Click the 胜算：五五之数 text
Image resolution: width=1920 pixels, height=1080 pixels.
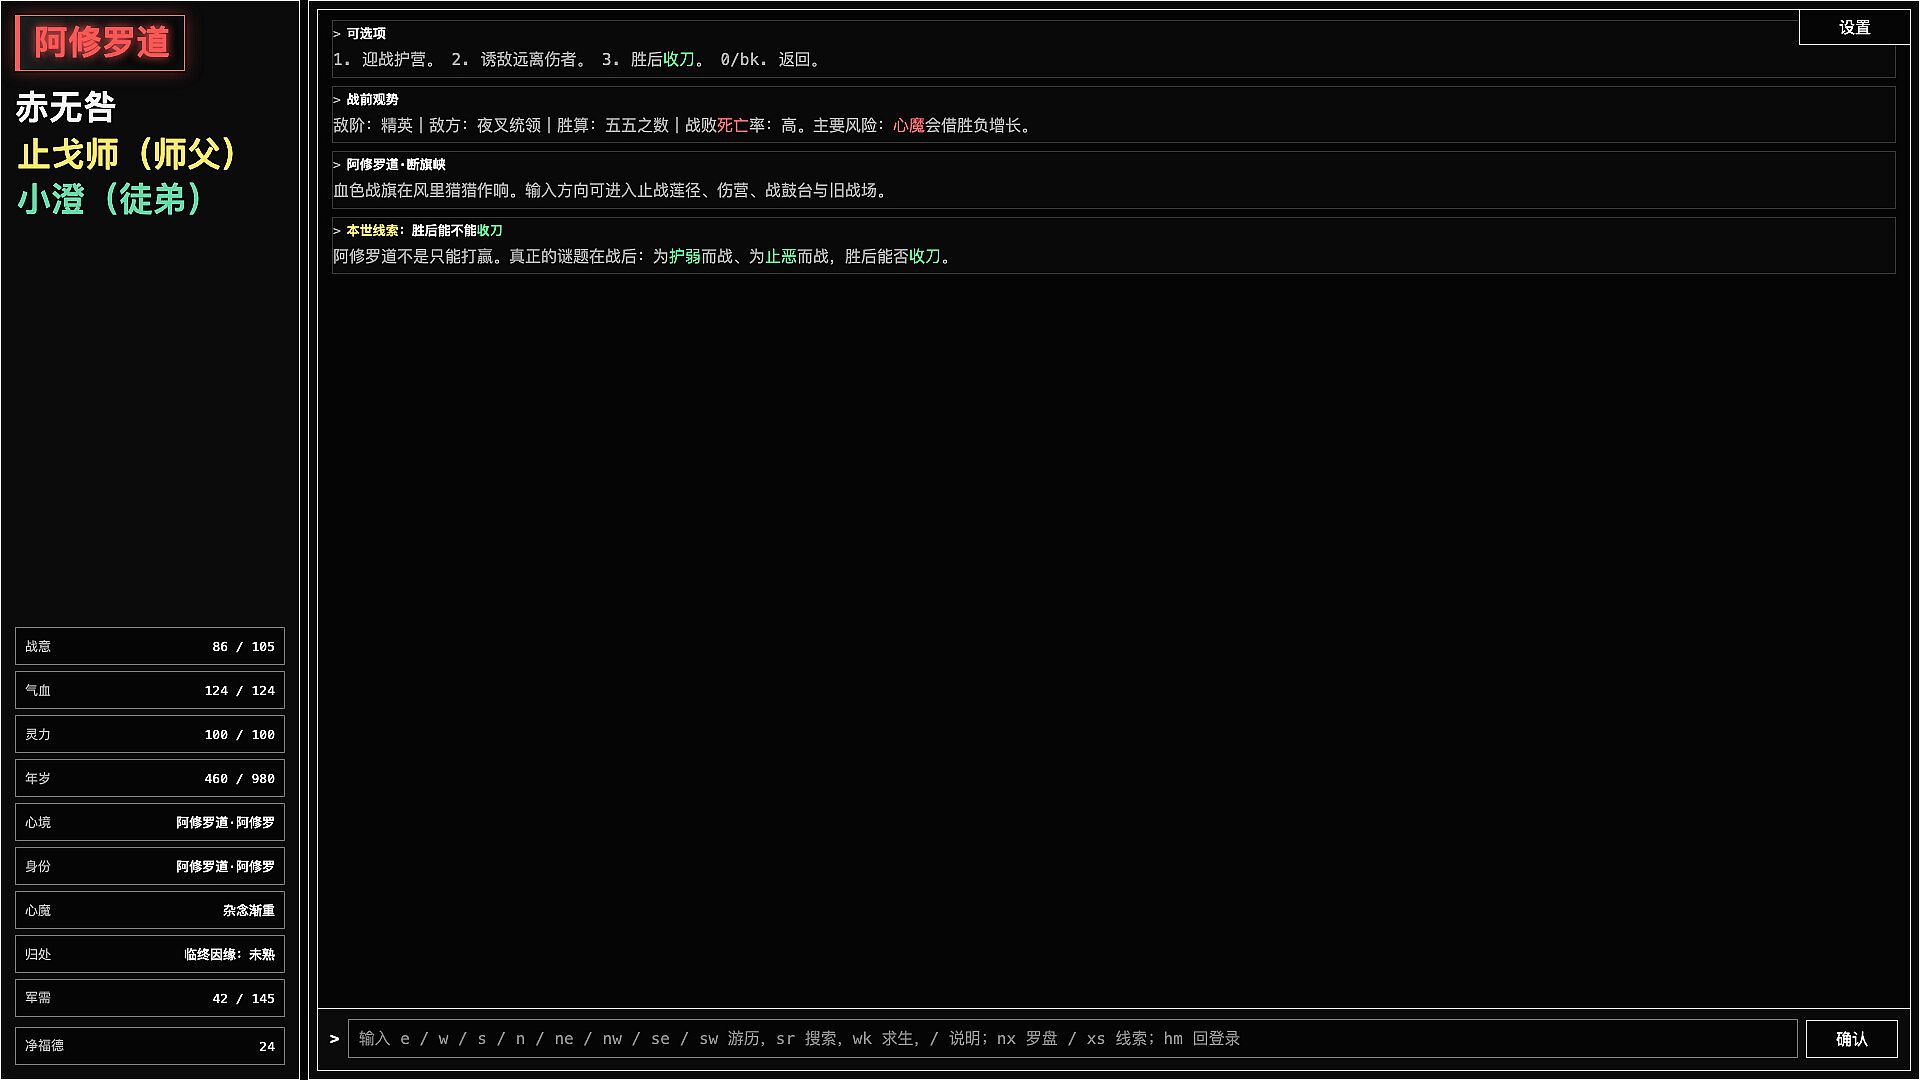click(613, 125)
